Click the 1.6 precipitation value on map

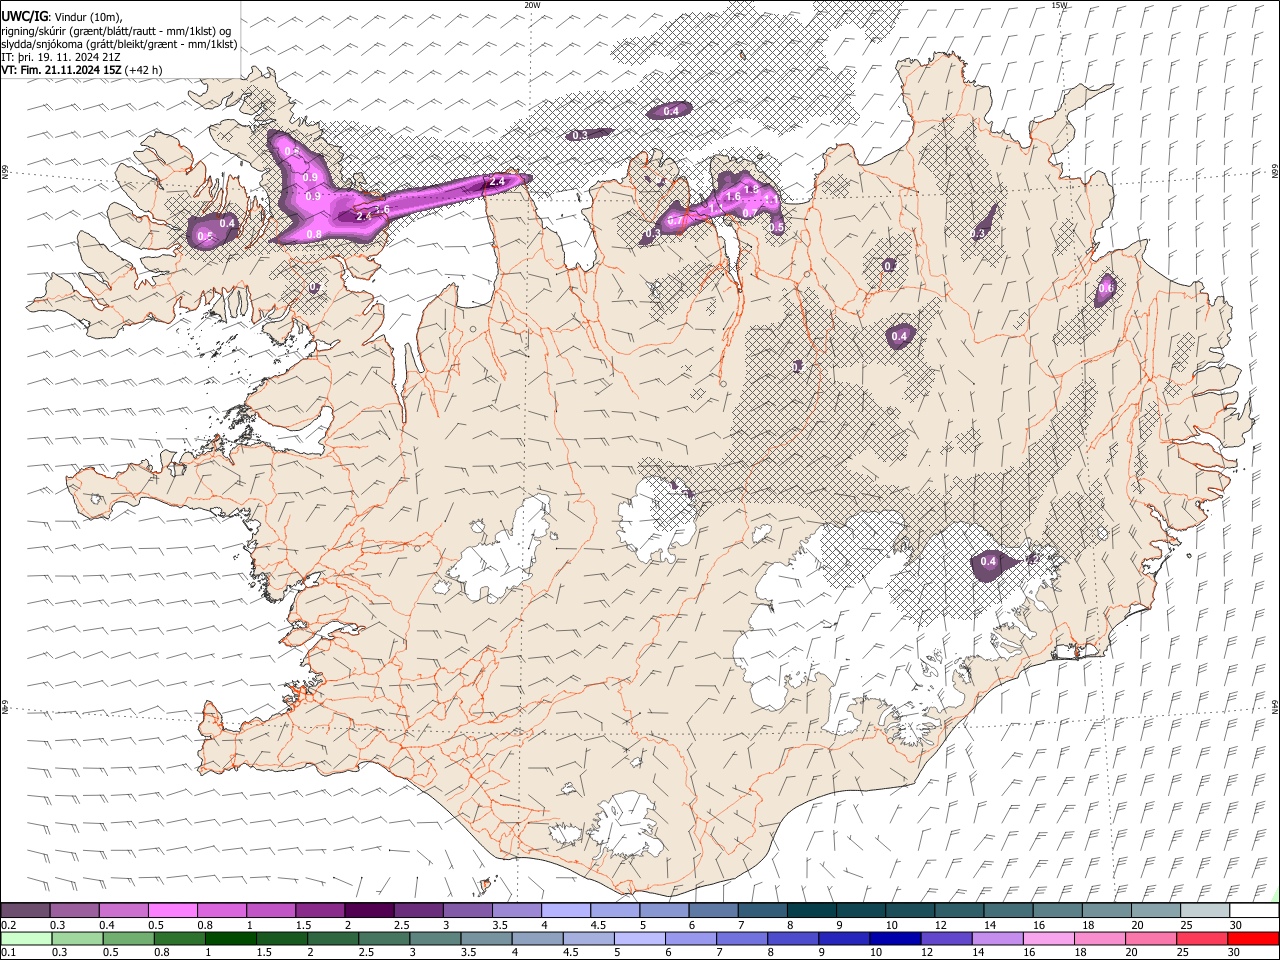pyautogui.click(x=733, y=197)
